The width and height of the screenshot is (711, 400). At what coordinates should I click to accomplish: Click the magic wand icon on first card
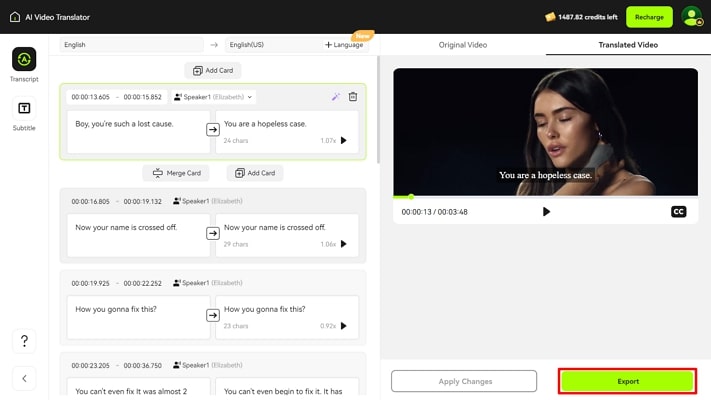tap(336, 97)
